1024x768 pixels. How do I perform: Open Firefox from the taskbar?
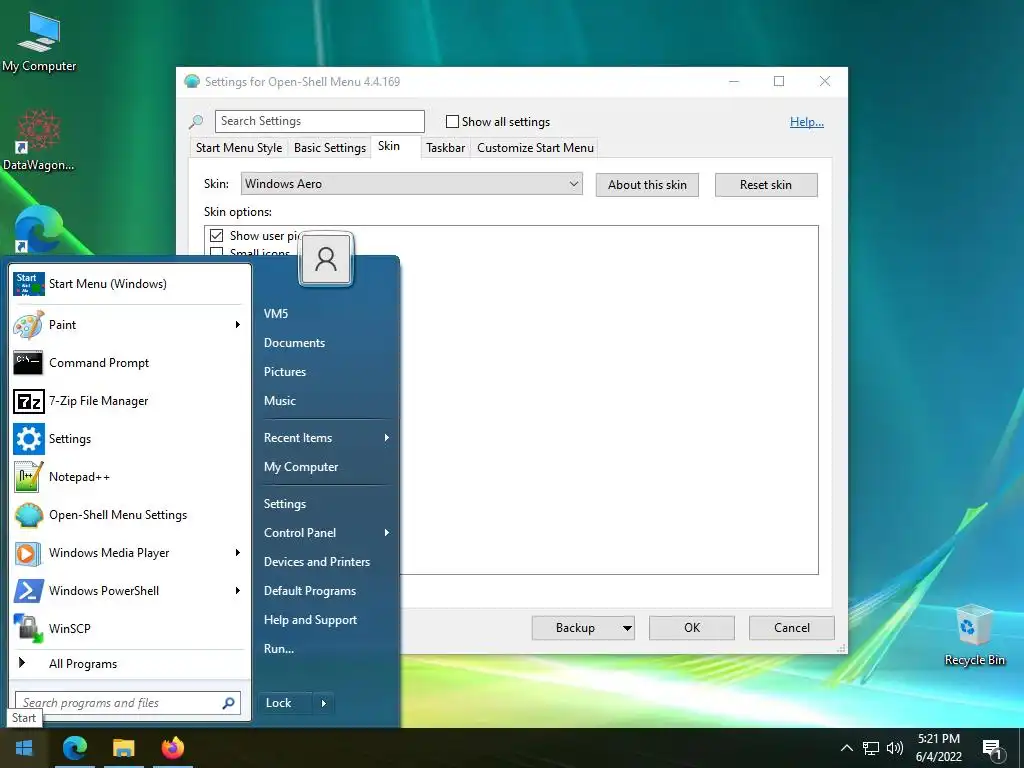[172, 748]
